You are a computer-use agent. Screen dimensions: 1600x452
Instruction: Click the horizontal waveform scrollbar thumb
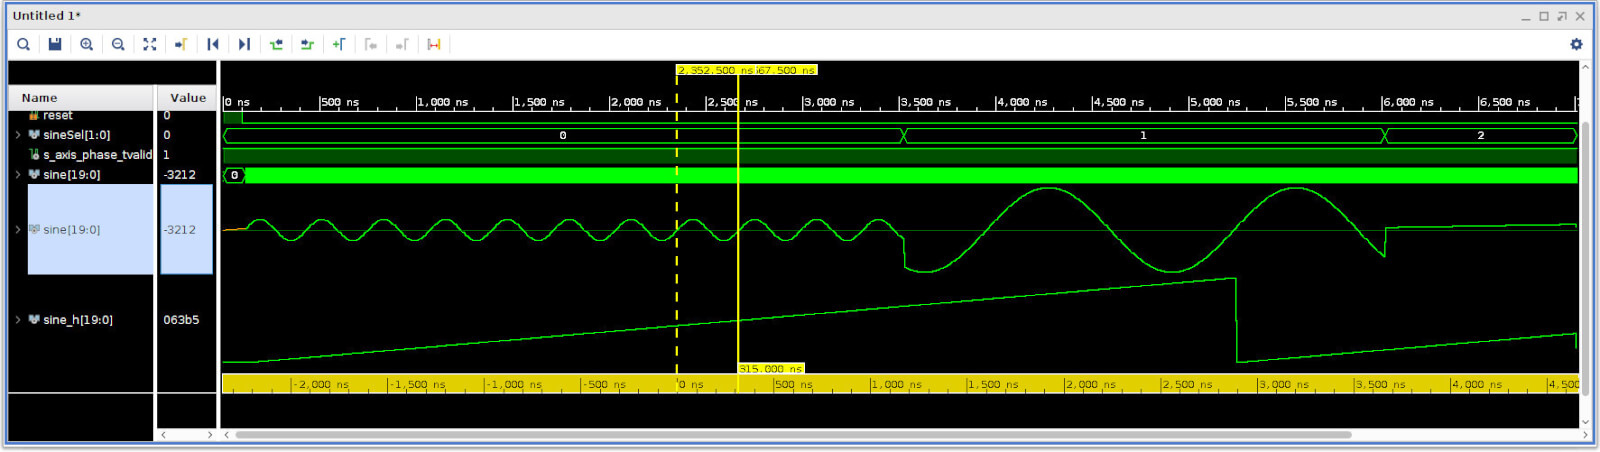(793, 435)
